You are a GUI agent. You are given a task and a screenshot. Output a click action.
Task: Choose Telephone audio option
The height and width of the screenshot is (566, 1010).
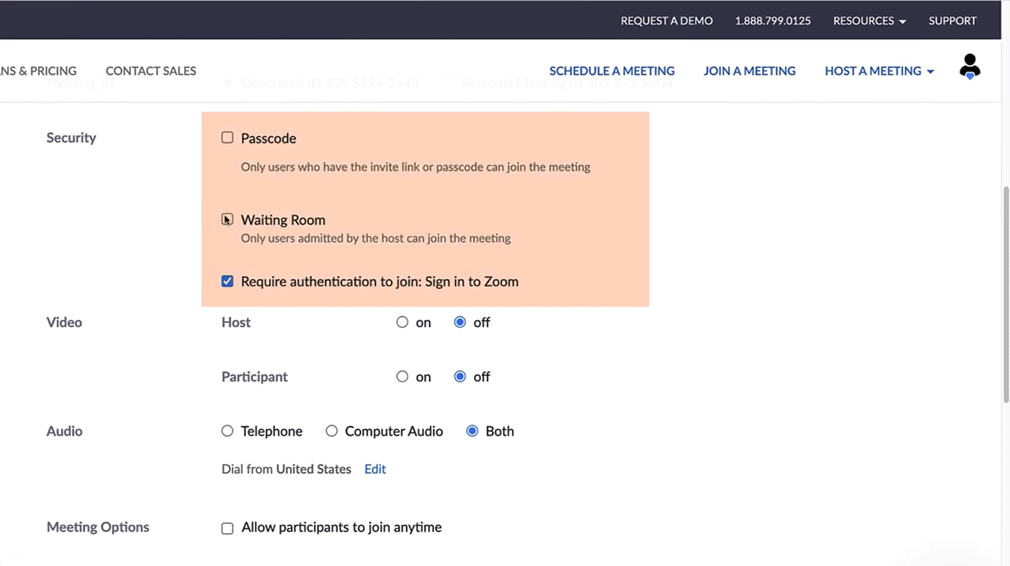pos(227,431)
